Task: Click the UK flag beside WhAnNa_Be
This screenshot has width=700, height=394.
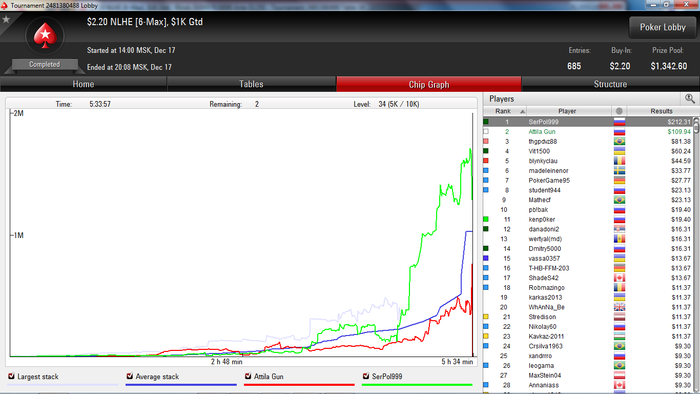Action: (x=619, y=307)
